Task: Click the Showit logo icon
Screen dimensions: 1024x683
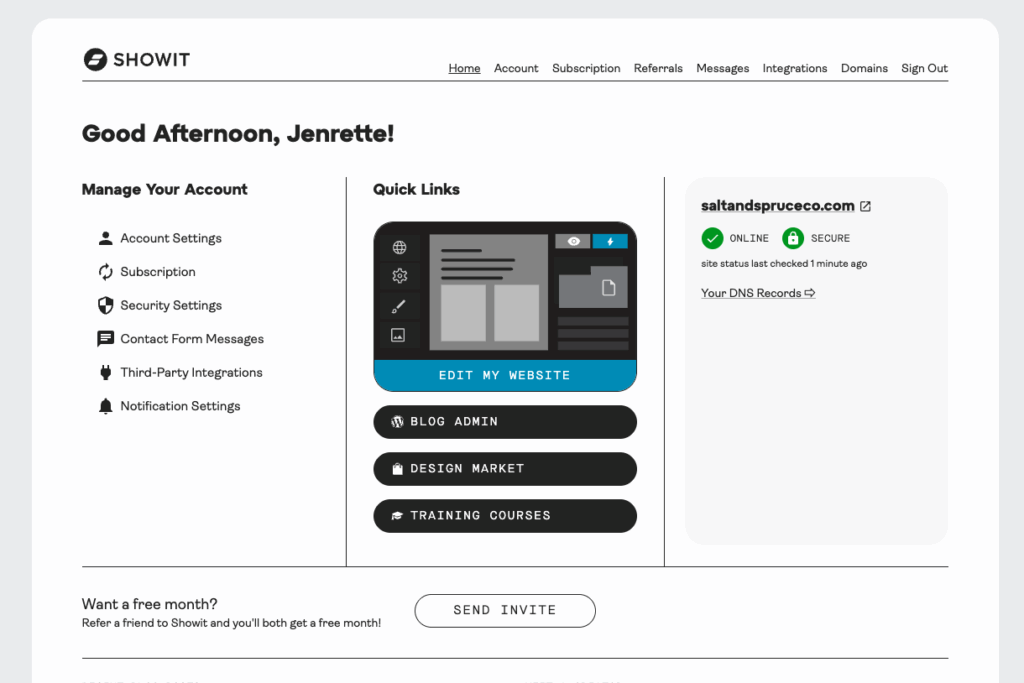Action: [x=95, y=59]
